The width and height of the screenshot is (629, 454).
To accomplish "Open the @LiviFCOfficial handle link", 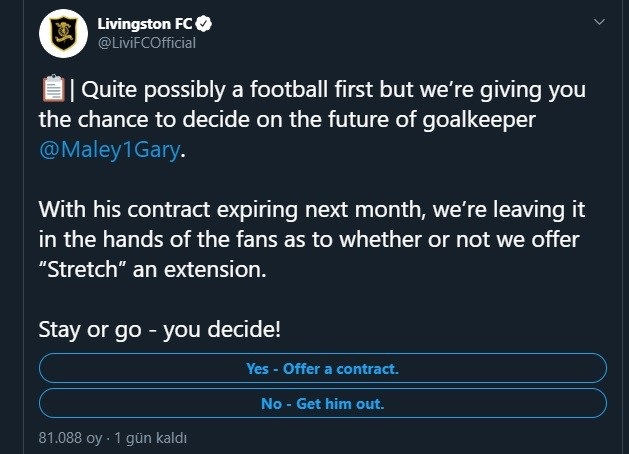I will 147,43.
